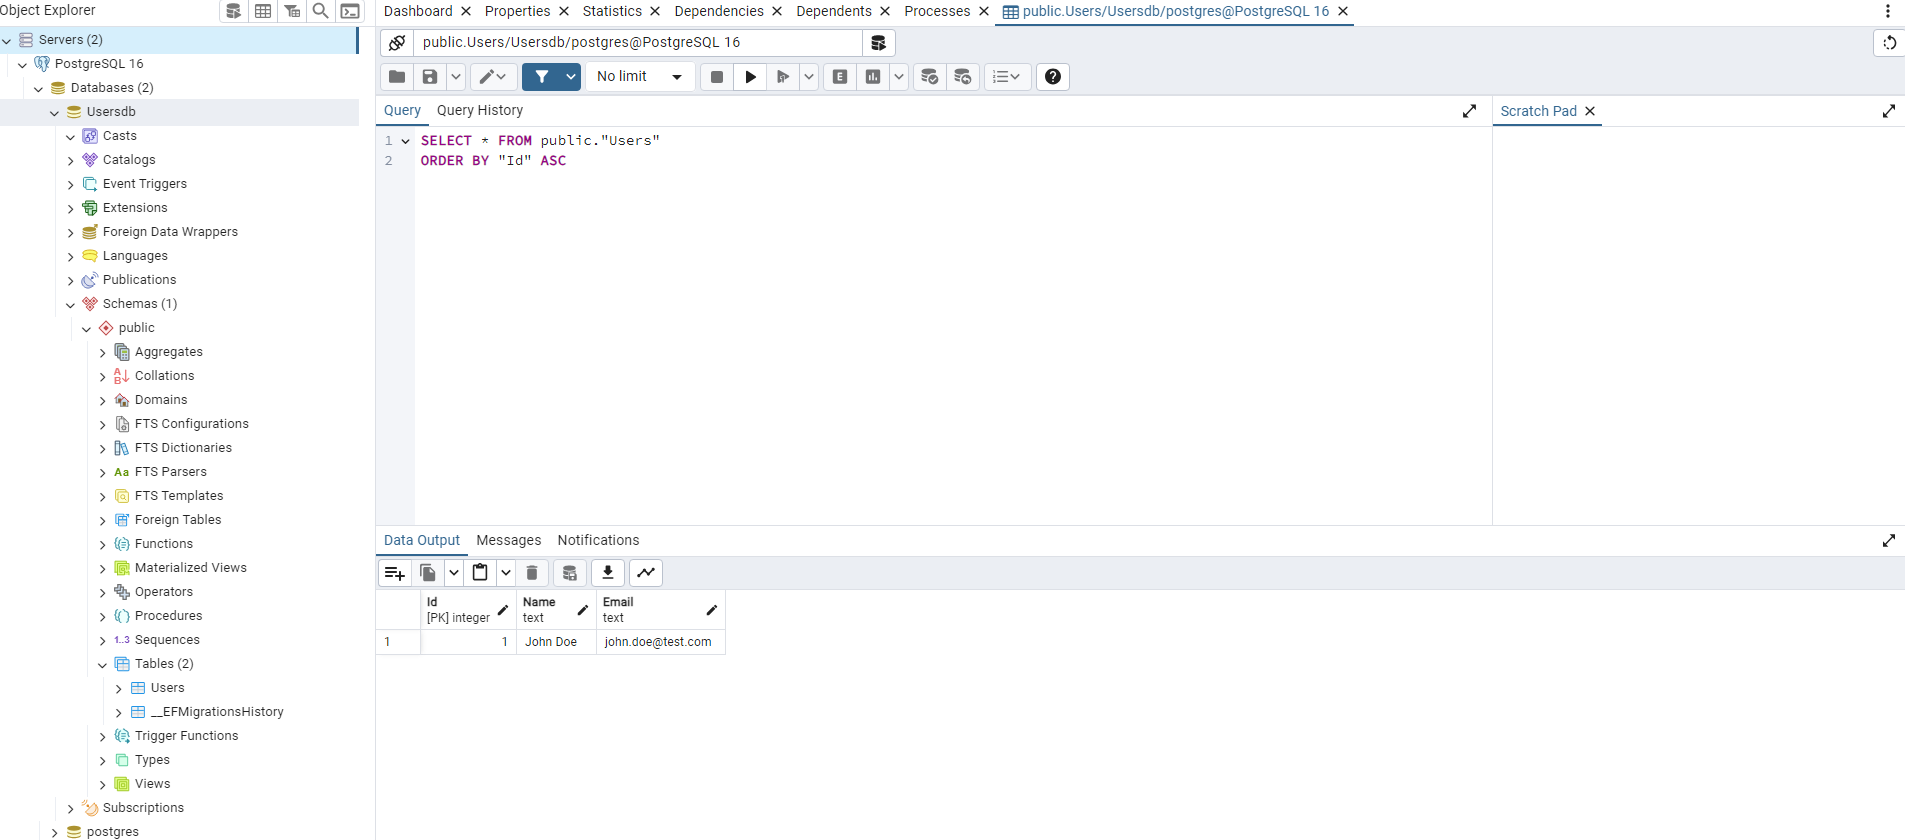Switch to the Dashboard tab
Image resolution: width=1905 pixels, height=840 pixels.
pyautogui.click(x=418, y=11)
